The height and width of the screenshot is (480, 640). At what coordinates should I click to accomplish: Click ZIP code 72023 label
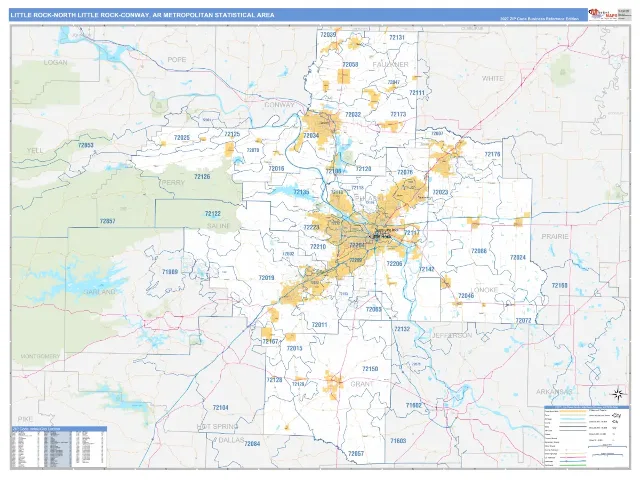click(440, 192)
